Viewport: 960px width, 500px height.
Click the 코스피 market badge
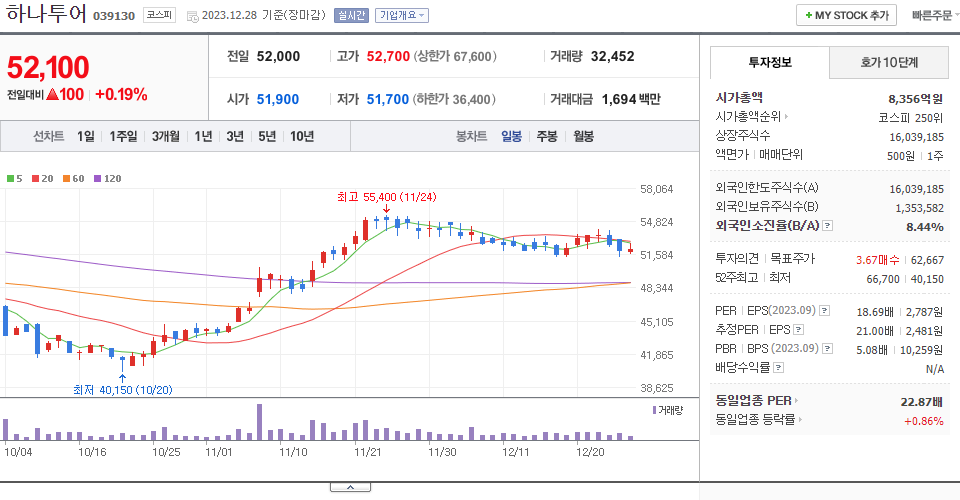tap(159, 15)
